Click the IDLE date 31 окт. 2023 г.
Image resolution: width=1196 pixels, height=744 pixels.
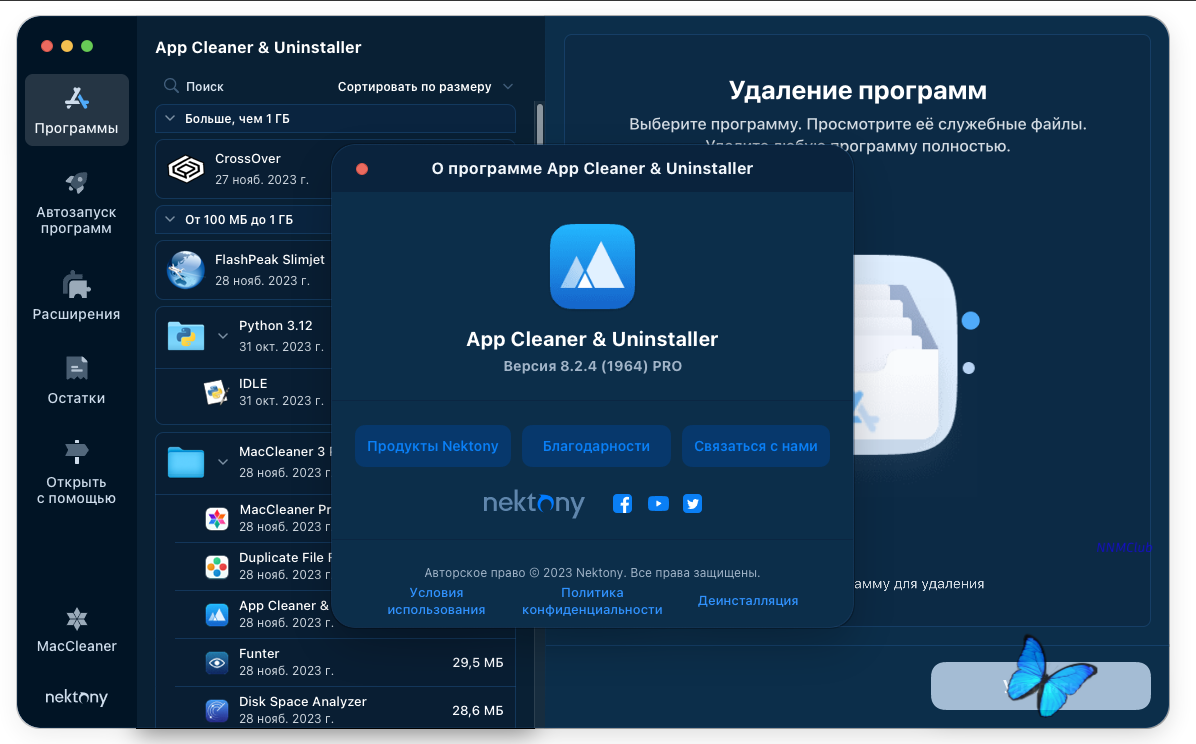pyautogui.click(x=281, y=401)
